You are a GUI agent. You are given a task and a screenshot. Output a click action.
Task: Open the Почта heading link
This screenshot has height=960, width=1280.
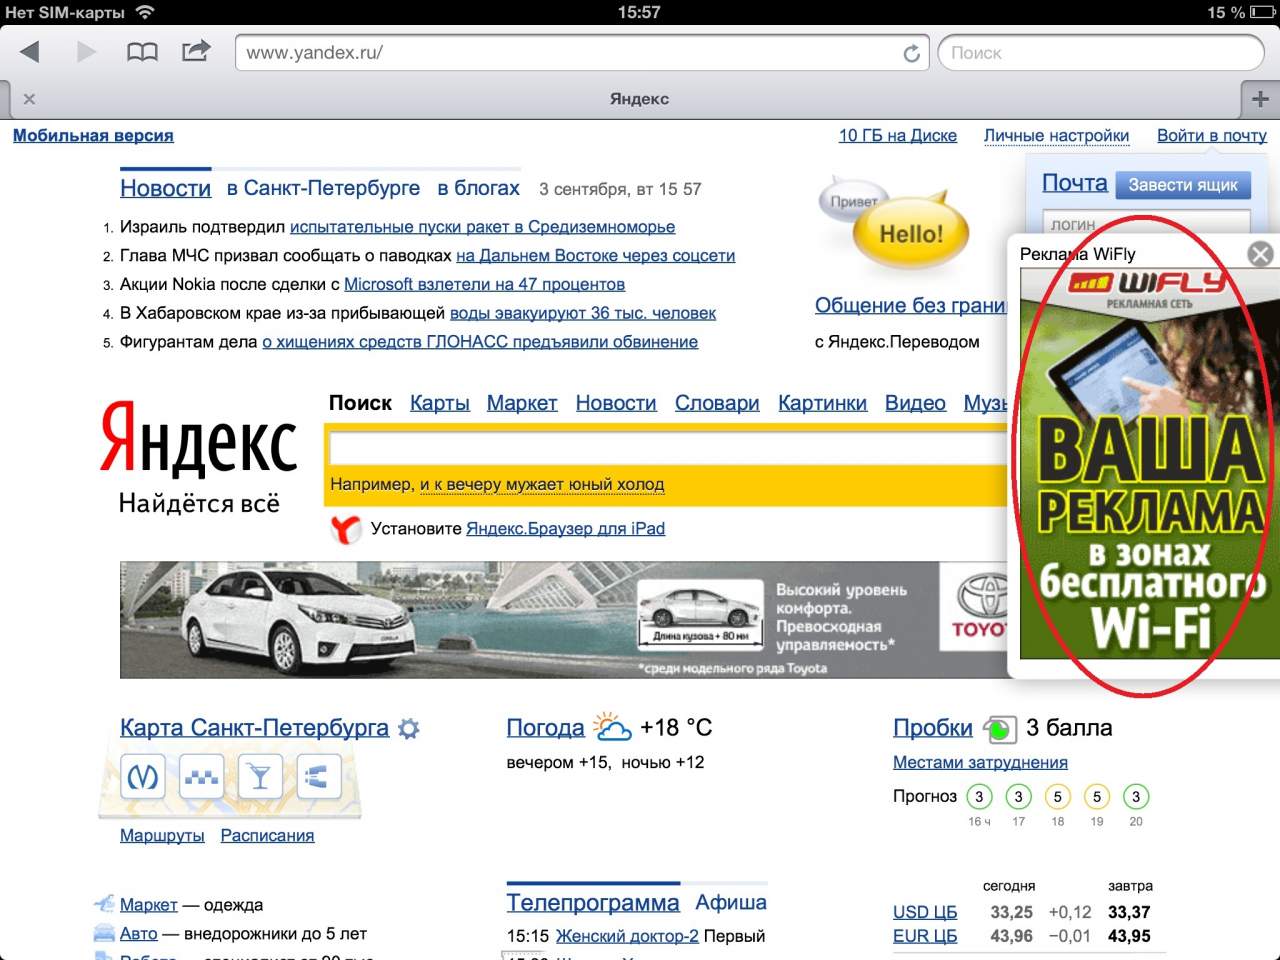1075,183
